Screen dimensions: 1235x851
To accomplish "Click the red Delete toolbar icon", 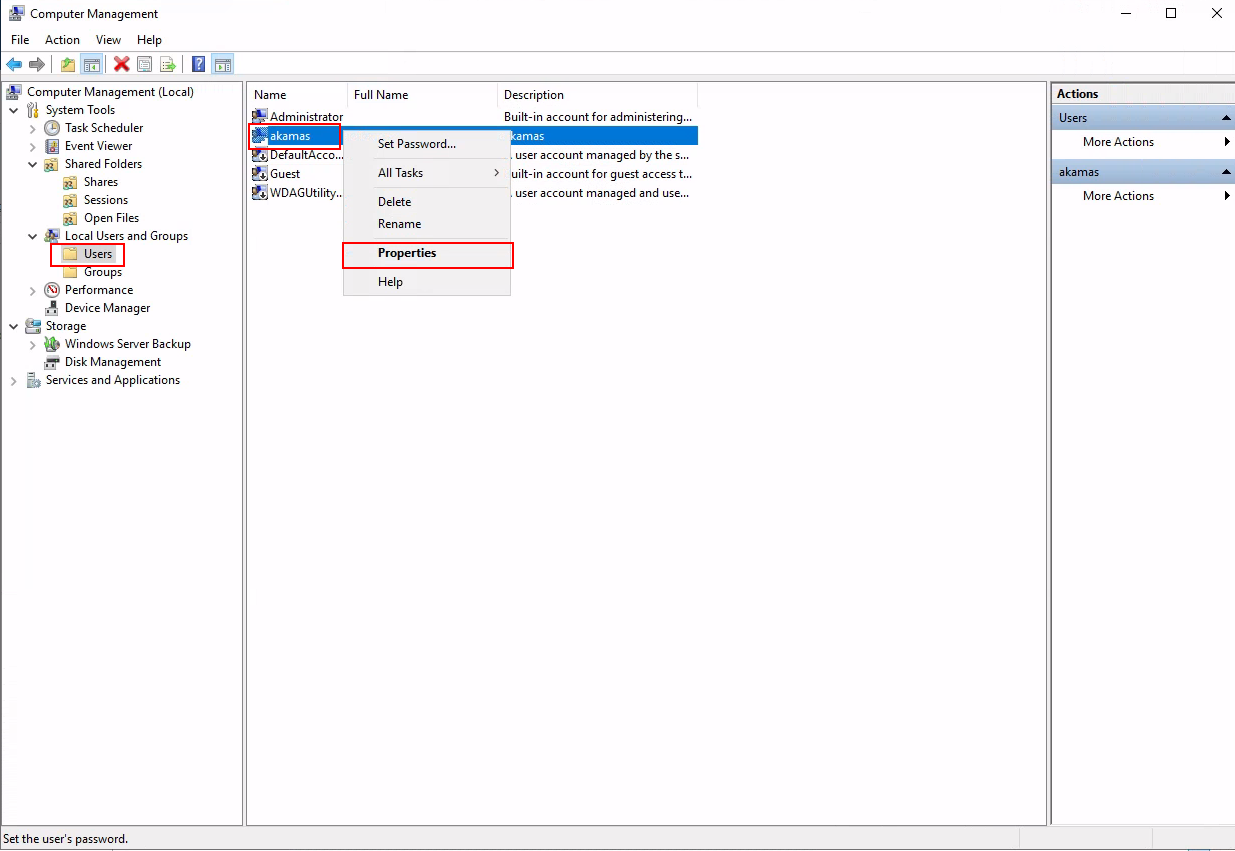I will coord(121,65).
